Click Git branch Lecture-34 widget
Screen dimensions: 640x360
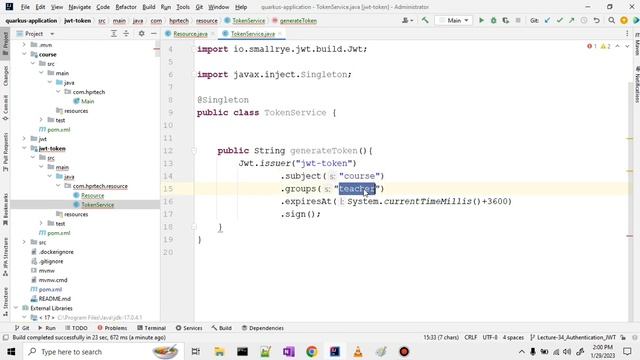[x=573, y=338]
